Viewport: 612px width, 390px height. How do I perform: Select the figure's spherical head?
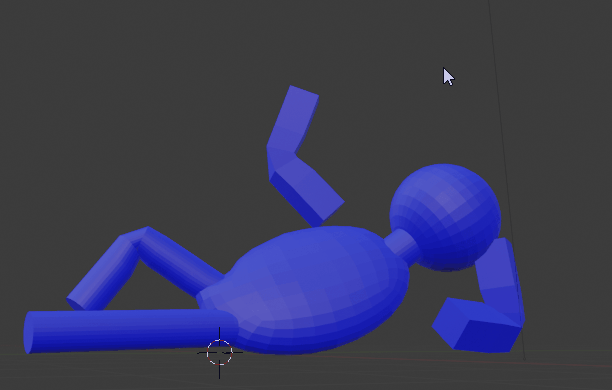(x=445, y=217)
